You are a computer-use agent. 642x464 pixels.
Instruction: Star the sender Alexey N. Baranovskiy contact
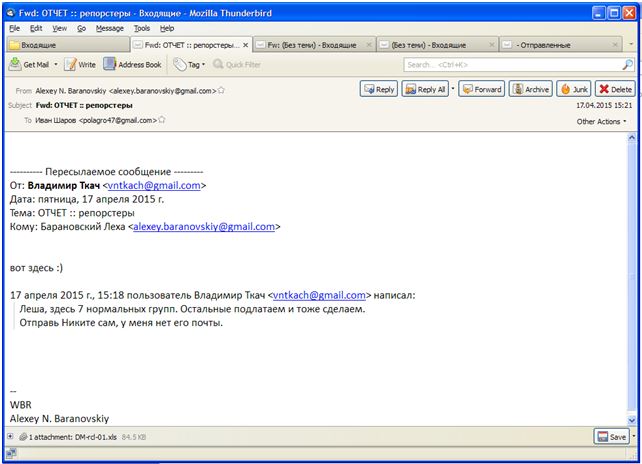(221, 90)
